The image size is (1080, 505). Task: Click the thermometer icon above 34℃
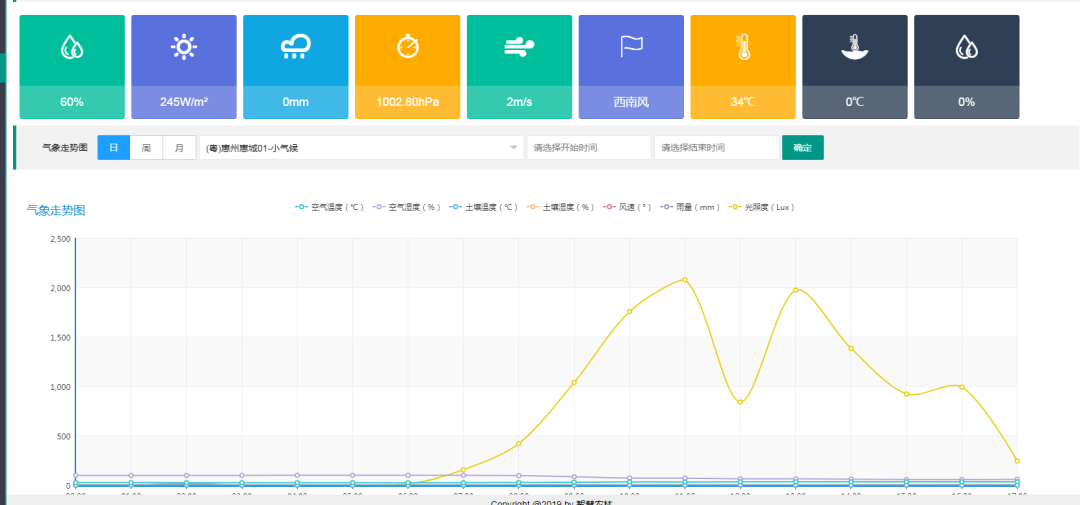[x=743, y=47]
